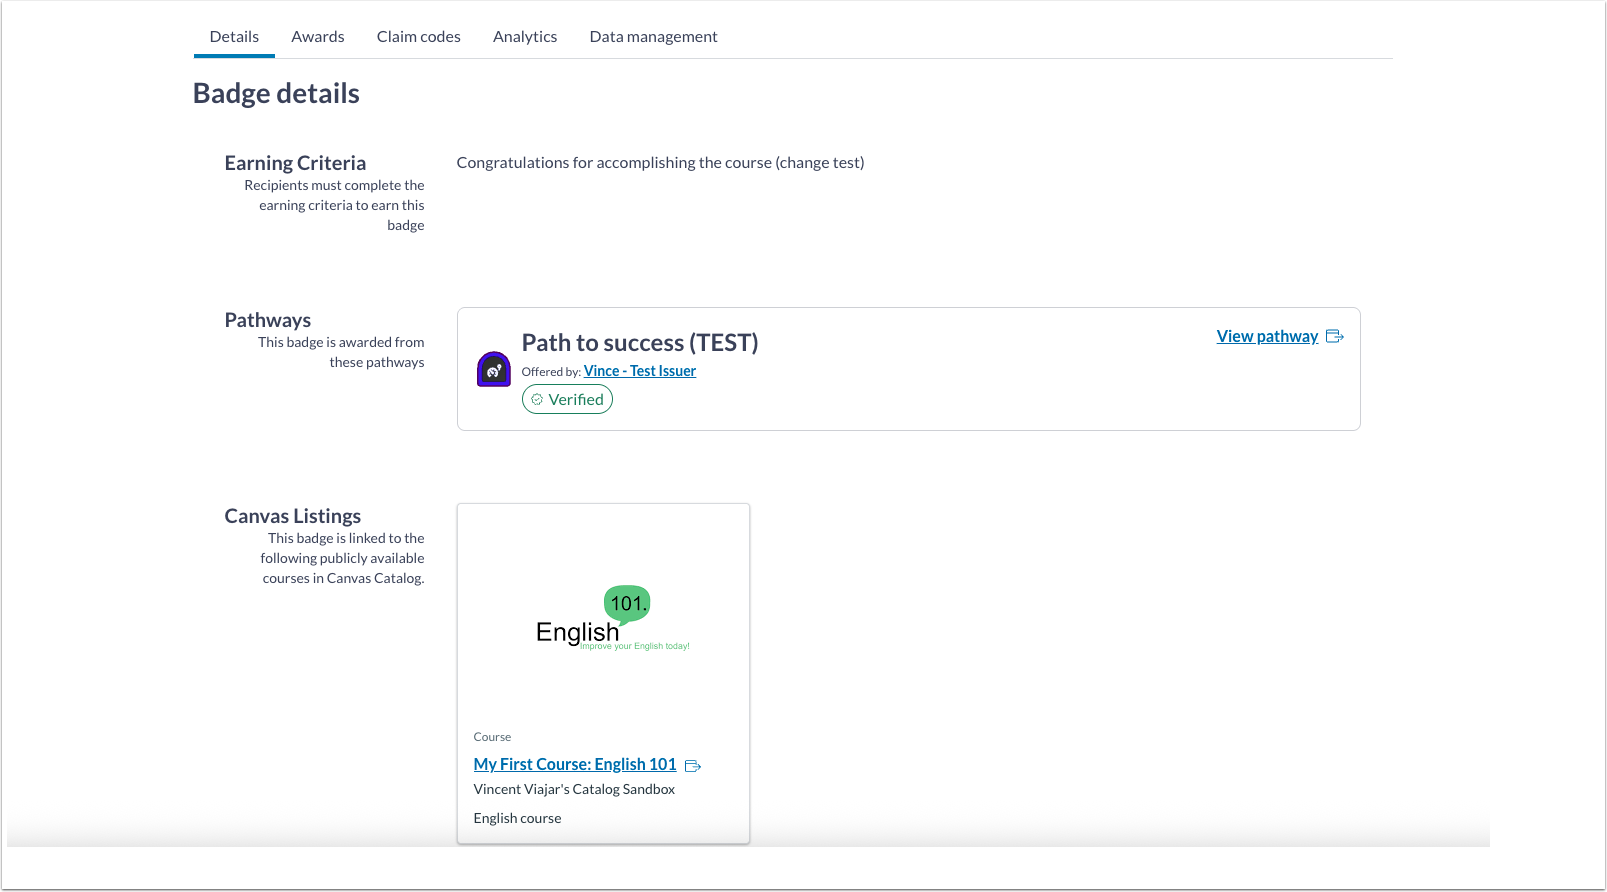Go to the Analytics tab
The height and width of the screenshot is (892, 1607).
(x=525, y=37)
